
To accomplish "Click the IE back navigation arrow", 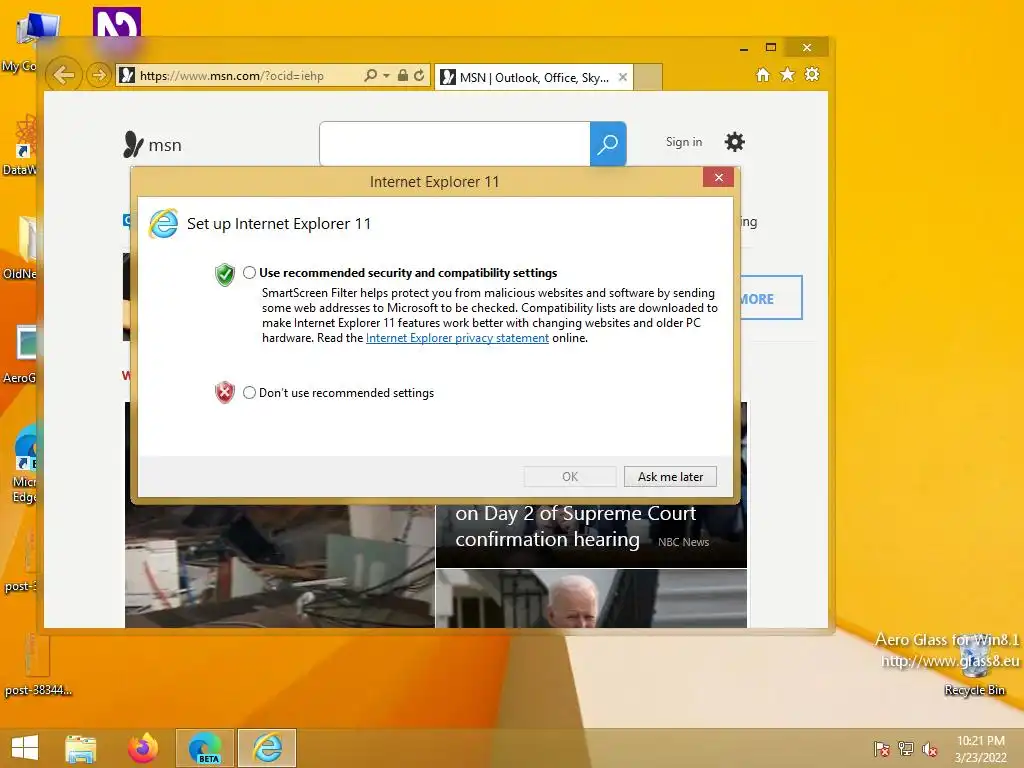I will tap(64, 75).
